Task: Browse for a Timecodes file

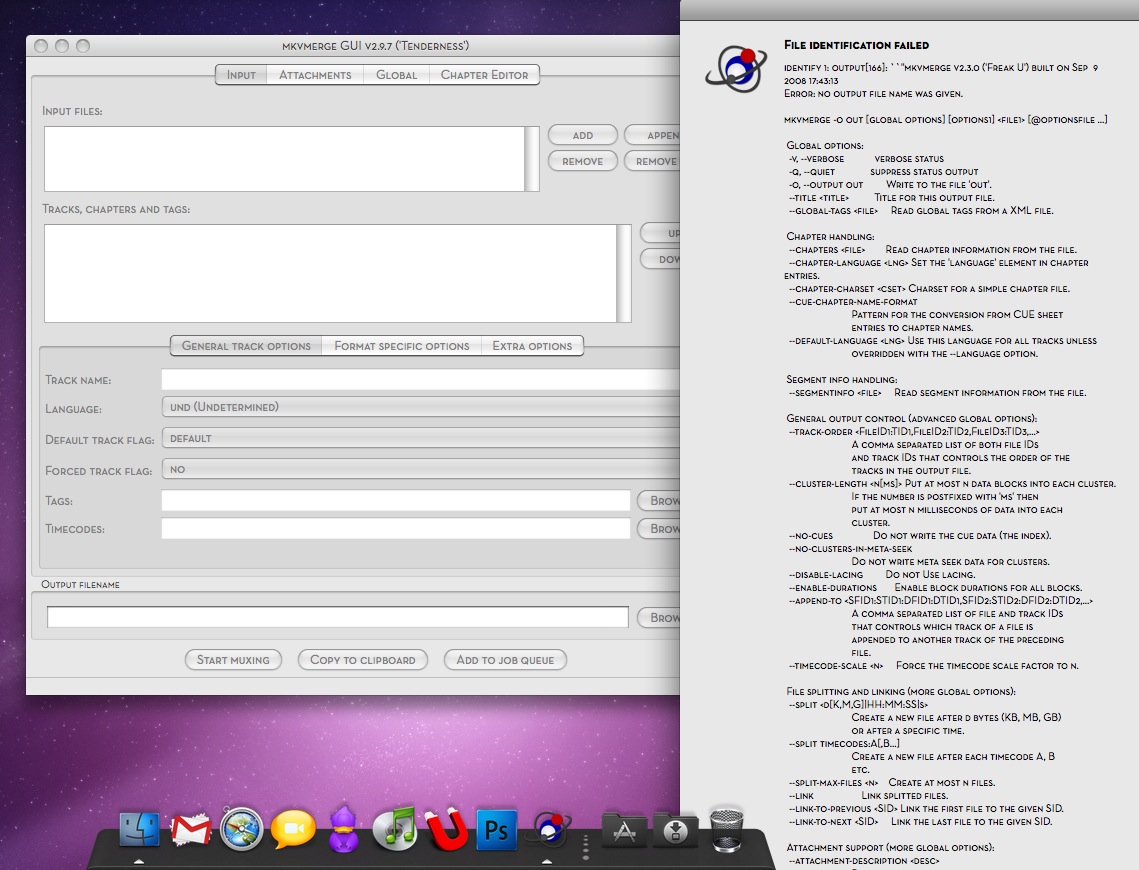Action: (659, 529)
